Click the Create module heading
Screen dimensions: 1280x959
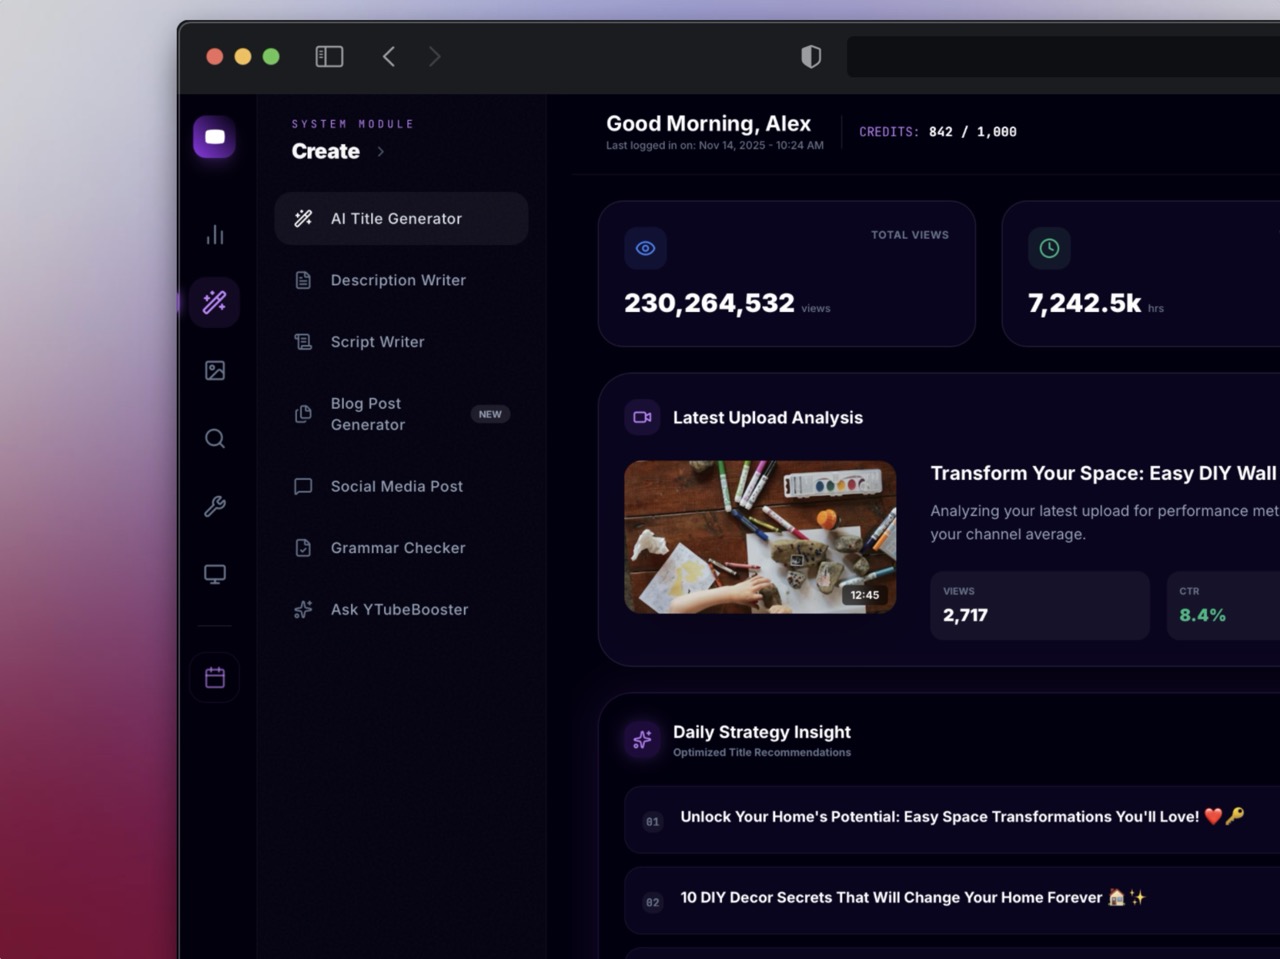click(x=325, y=151)
